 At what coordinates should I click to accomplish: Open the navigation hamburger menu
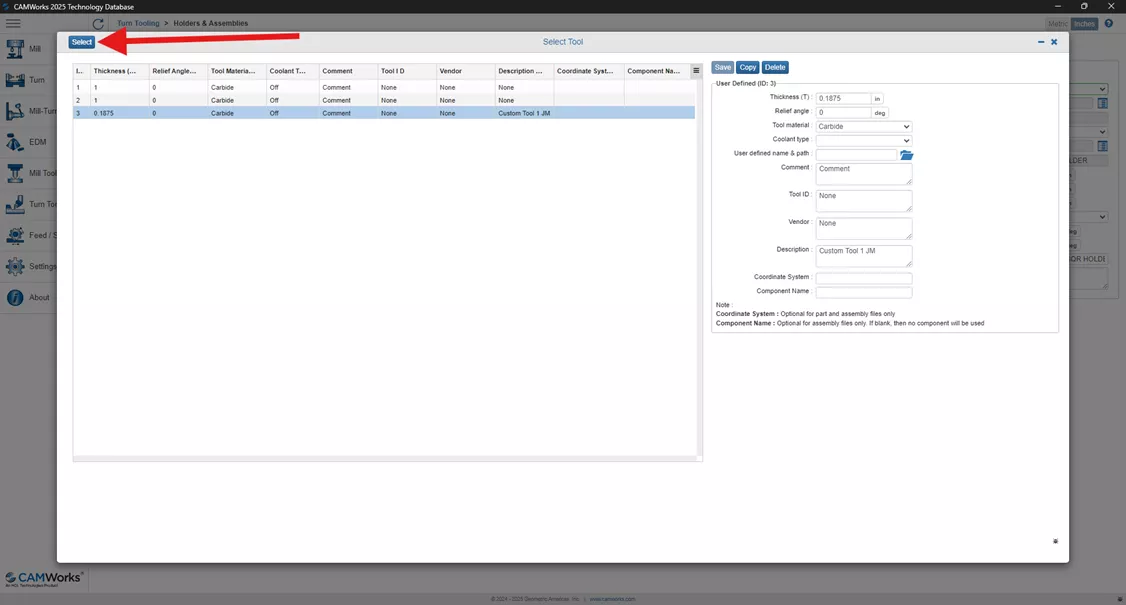13,22
